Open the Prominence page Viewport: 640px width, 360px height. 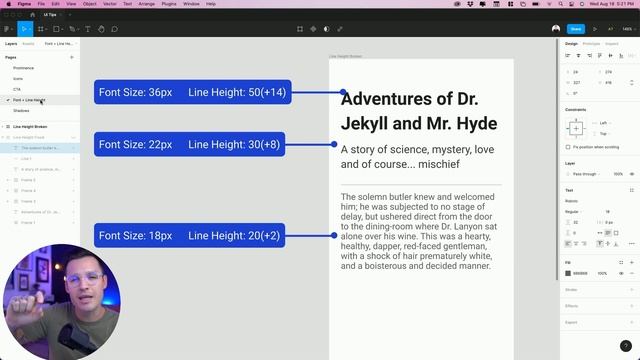[23, 68]
